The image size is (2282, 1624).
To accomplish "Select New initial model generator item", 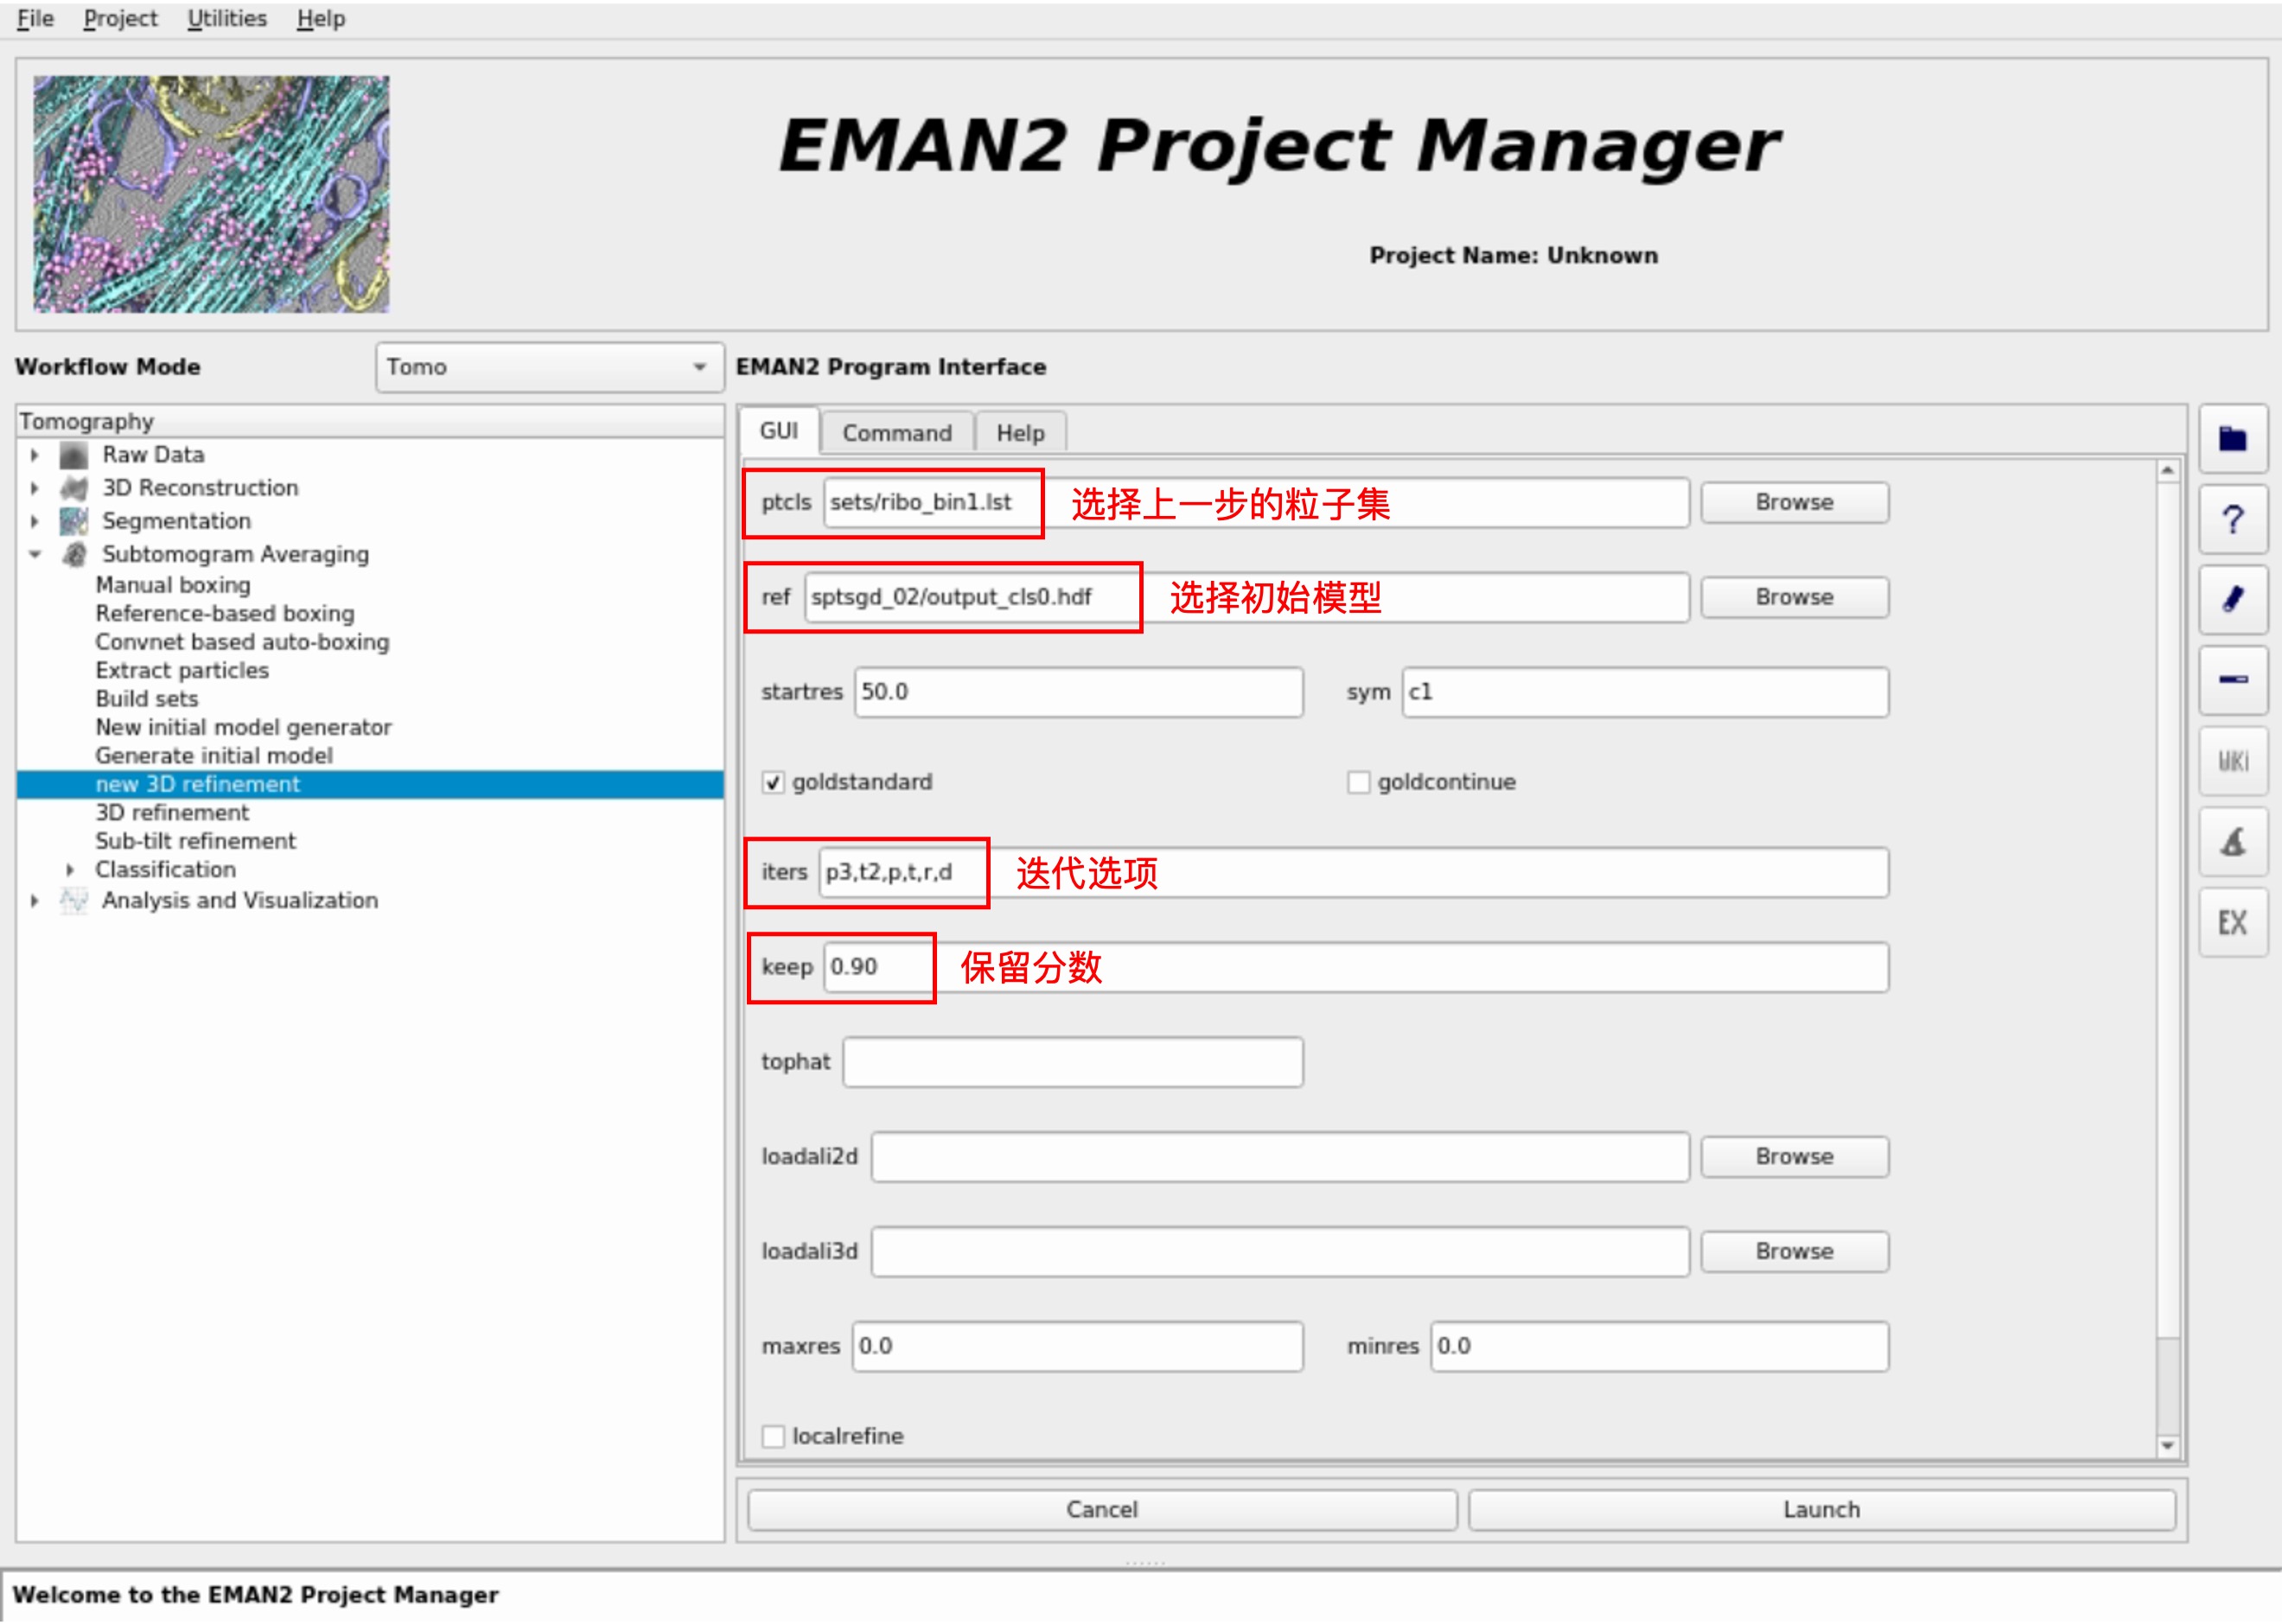I will pos(243,728).
